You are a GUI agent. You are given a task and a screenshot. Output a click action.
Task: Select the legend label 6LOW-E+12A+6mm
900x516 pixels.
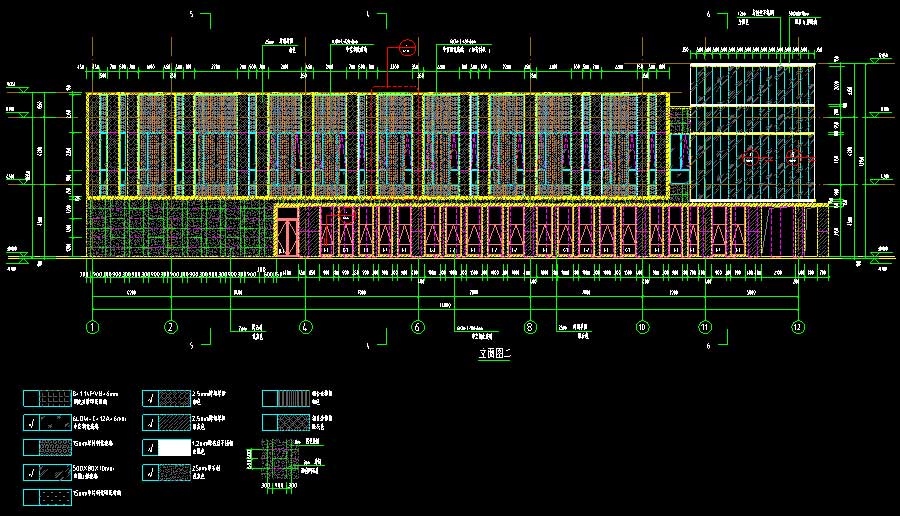coord(99,419)
